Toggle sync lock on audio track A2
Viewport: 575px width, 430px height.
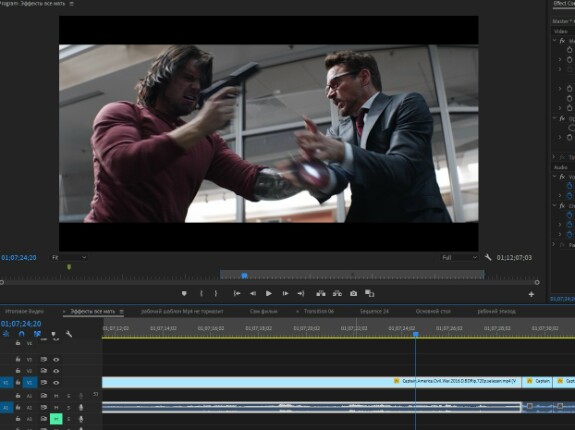coord(44,407)
